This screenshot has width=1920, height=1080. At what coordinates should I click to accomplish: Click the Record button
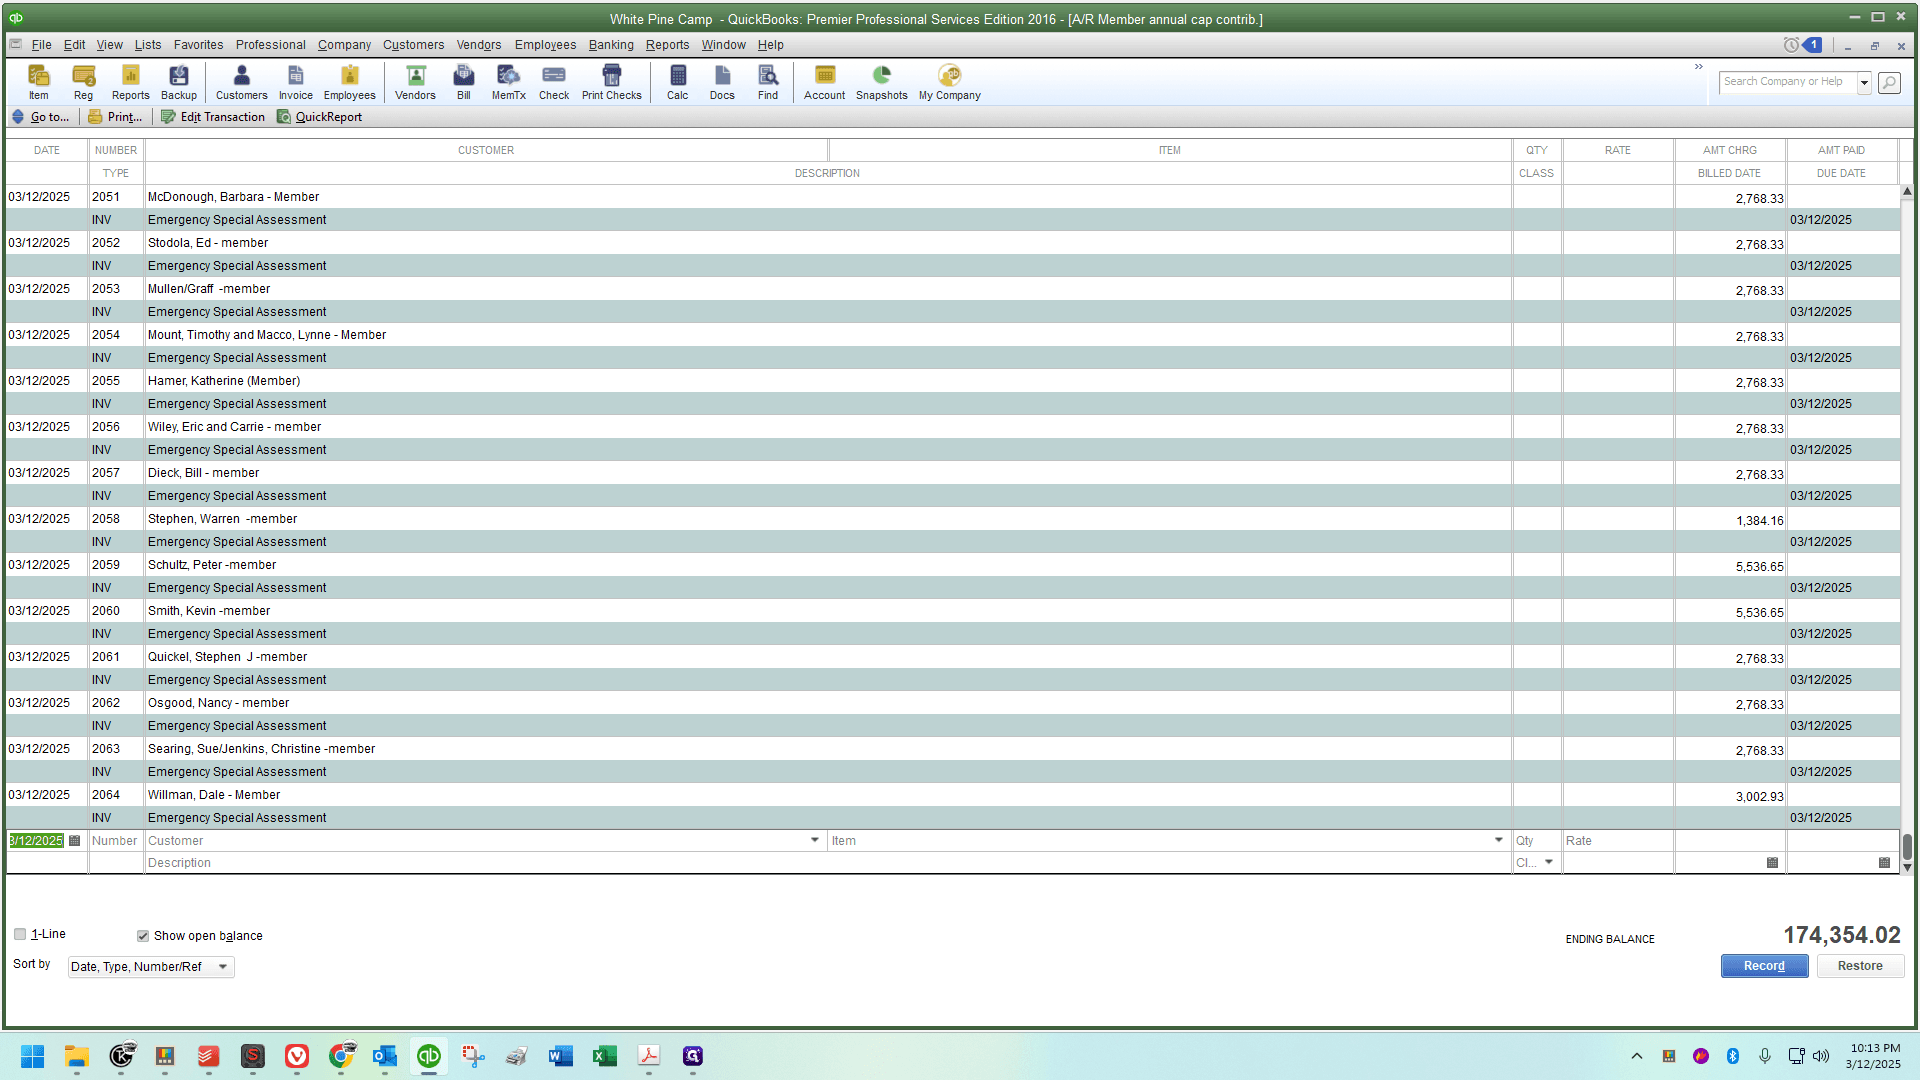1764,966
